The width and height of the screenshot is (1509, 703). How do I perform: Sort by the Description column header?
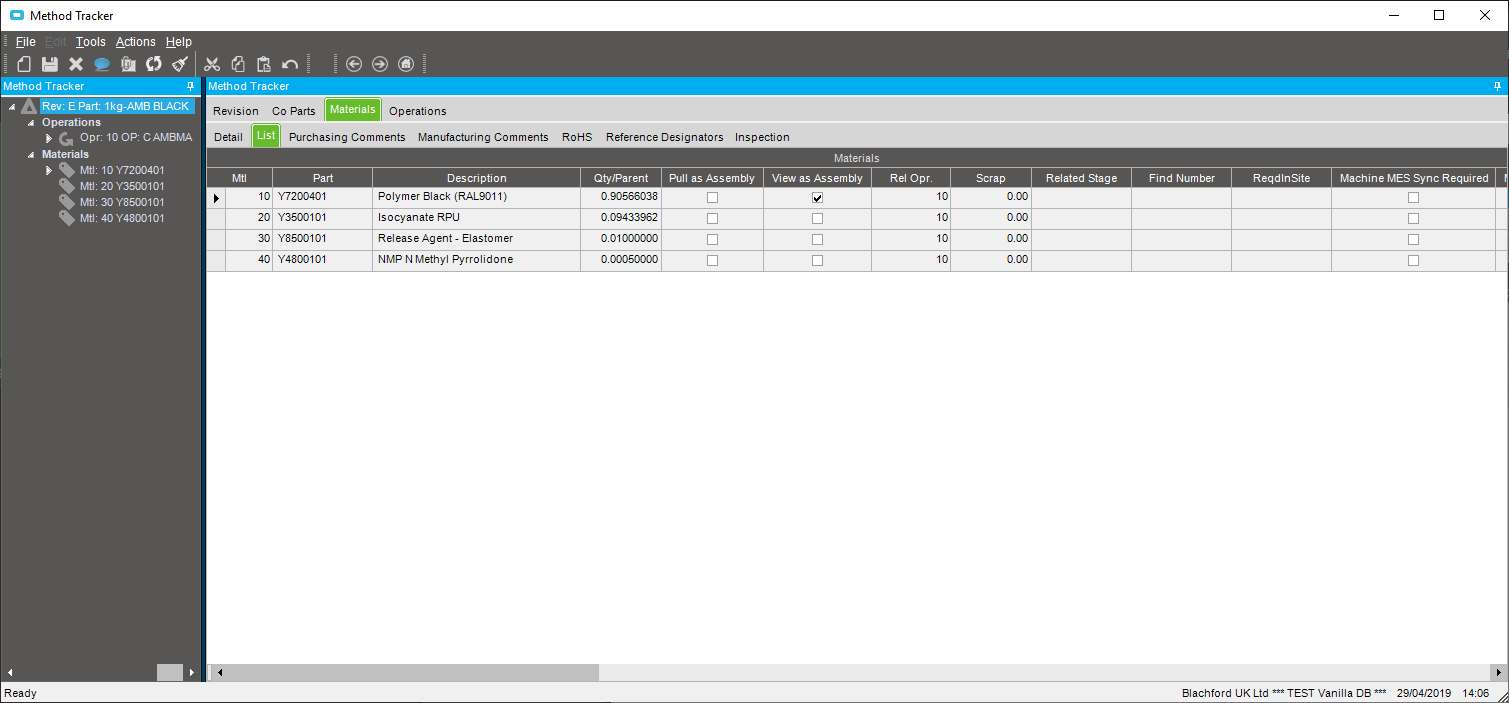477,178
